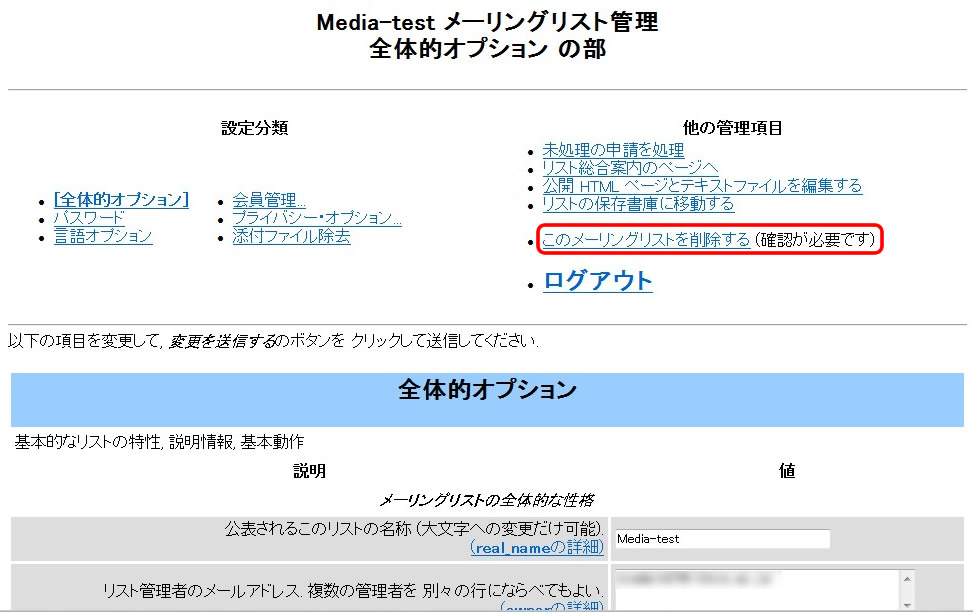973x612 pixels.
Task: Click the blue 全体的オプション section banner
Action: 487,399
